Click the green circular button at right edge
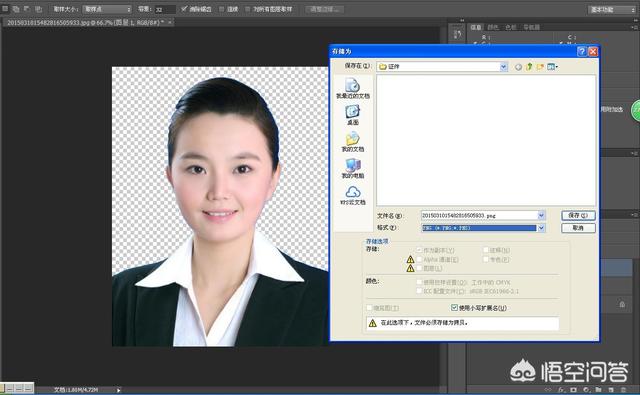The width and height of the screenshot is (640, 395). [x=636, y=111]
